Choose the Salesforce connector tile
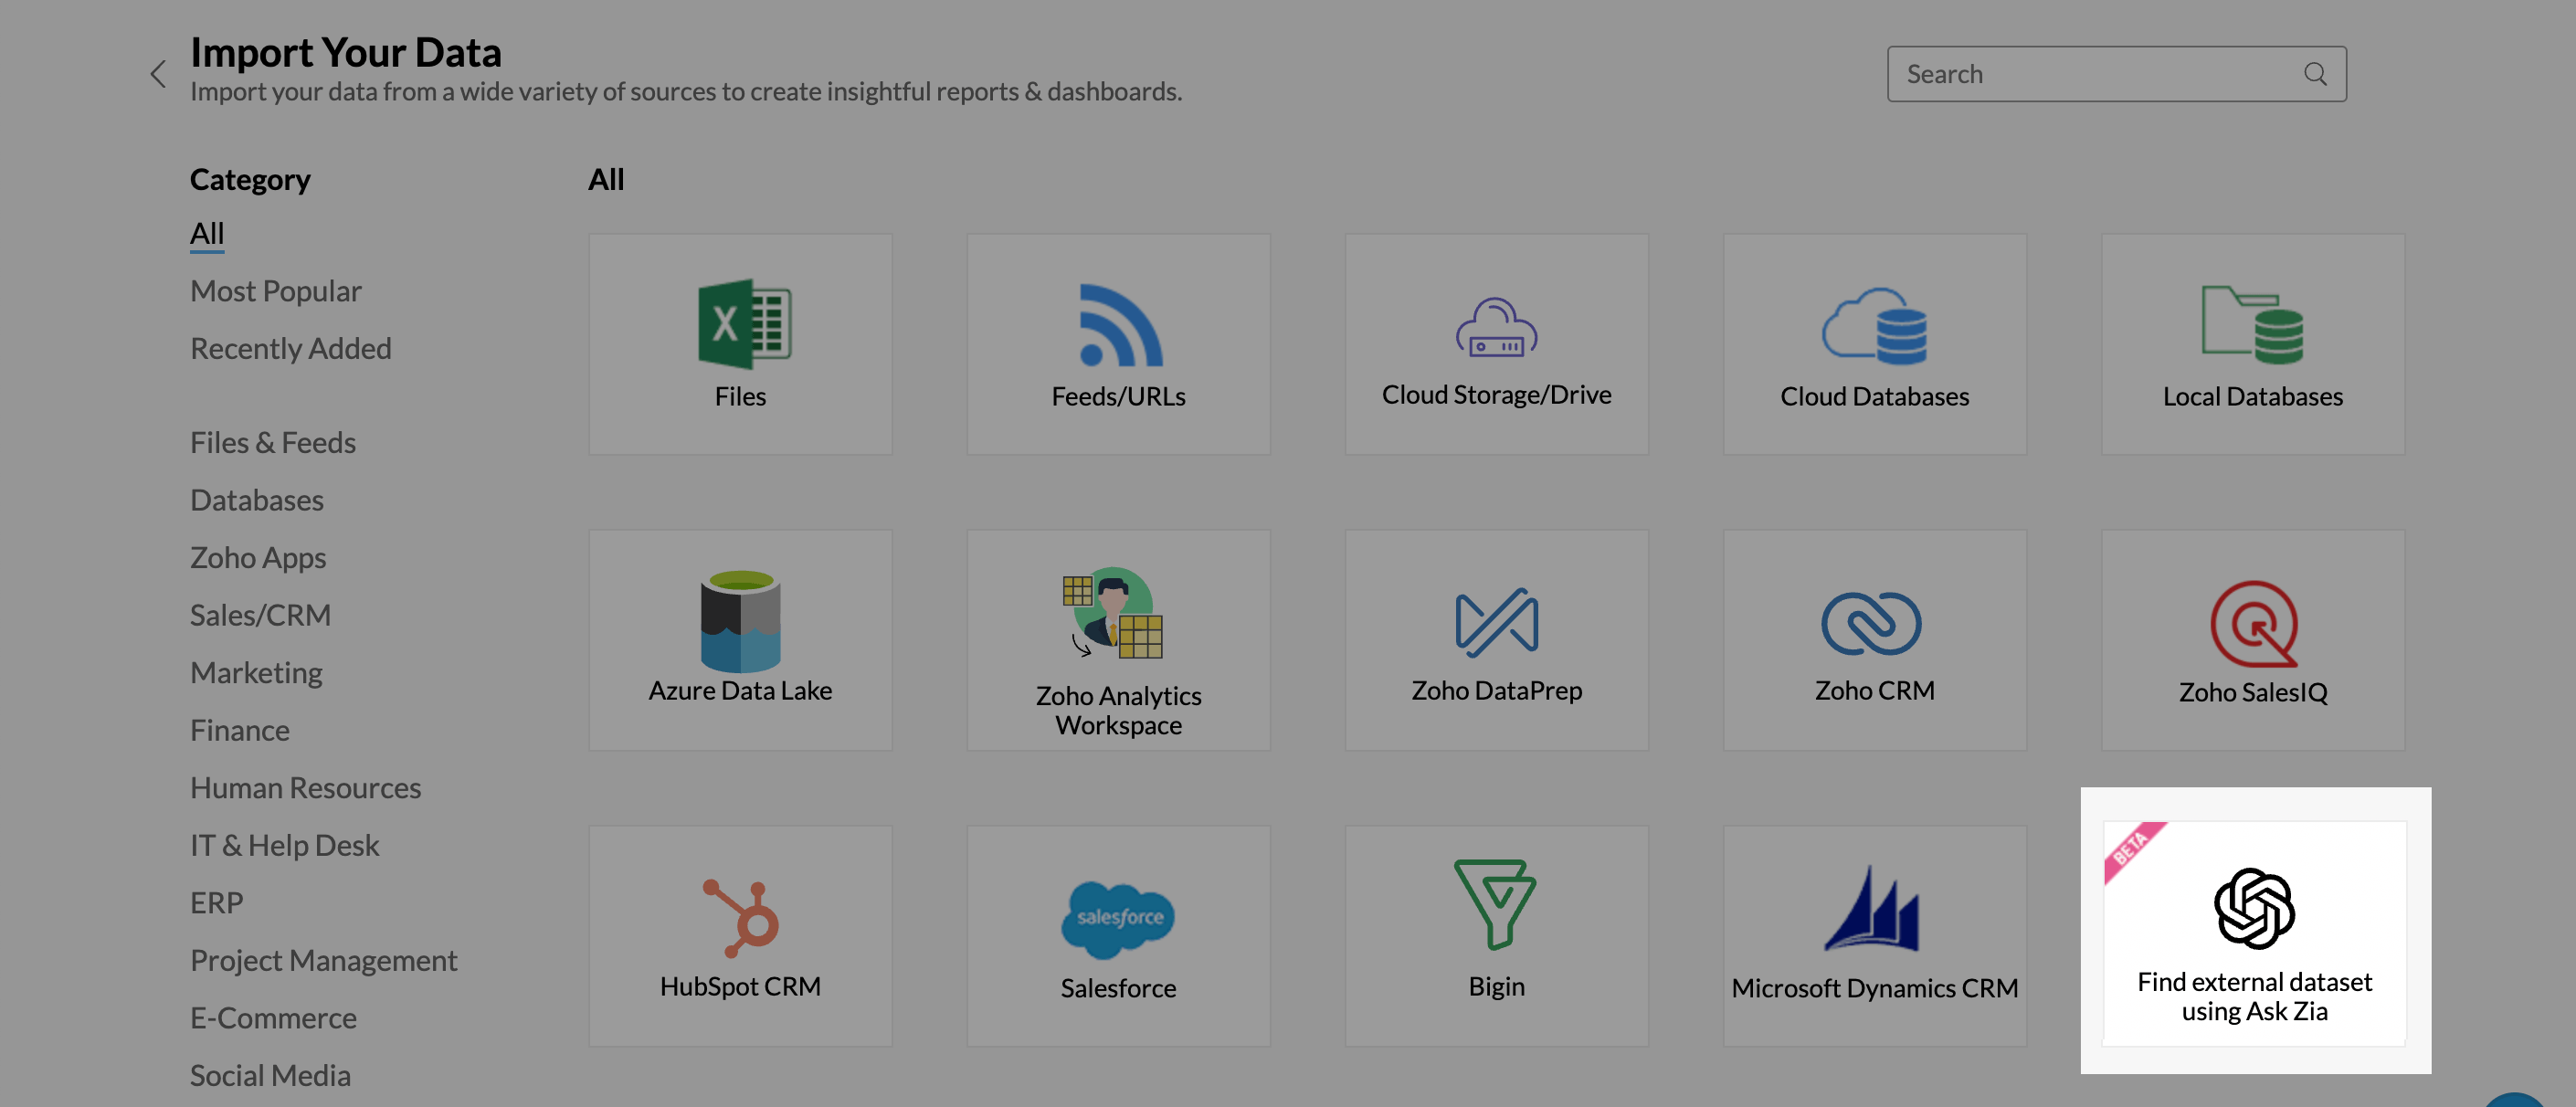This screenshot has width=2576, height=1107. 1118,936
